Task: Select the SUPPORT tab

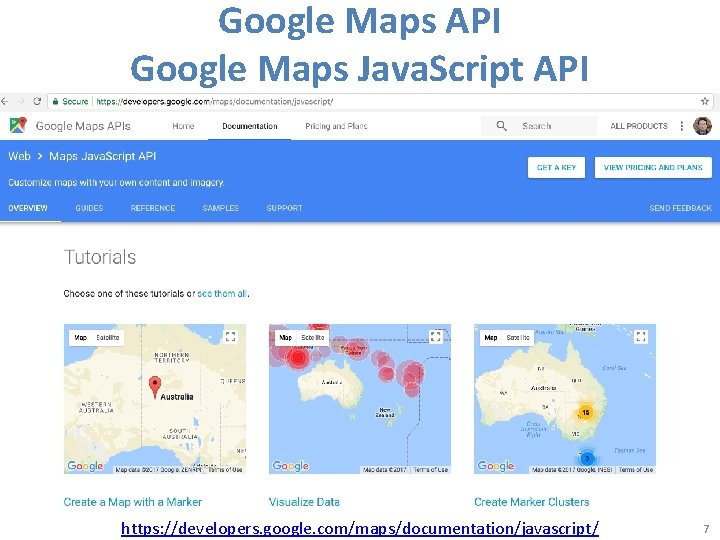Action: tap(284, 208)
